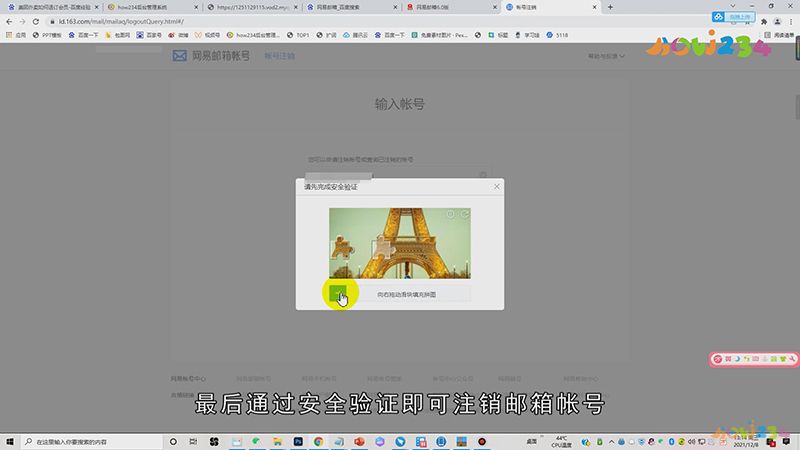Open Cortana circle in taskbar
The image size is (800, 450).
(173, 441)
